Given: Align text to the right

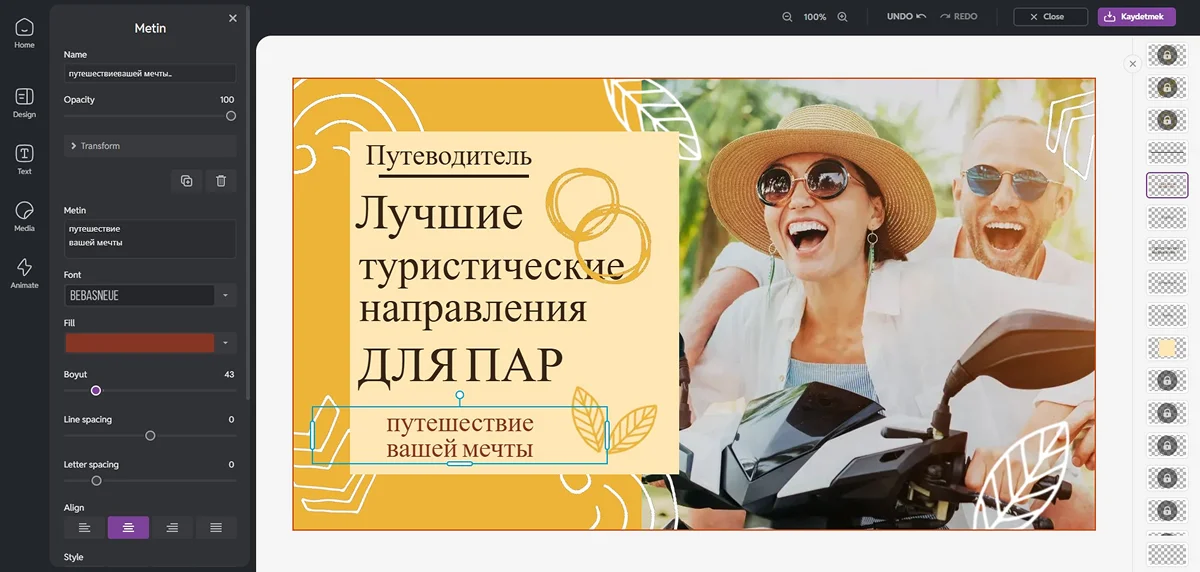Looking at the screenshot, I should click(172, 528).
